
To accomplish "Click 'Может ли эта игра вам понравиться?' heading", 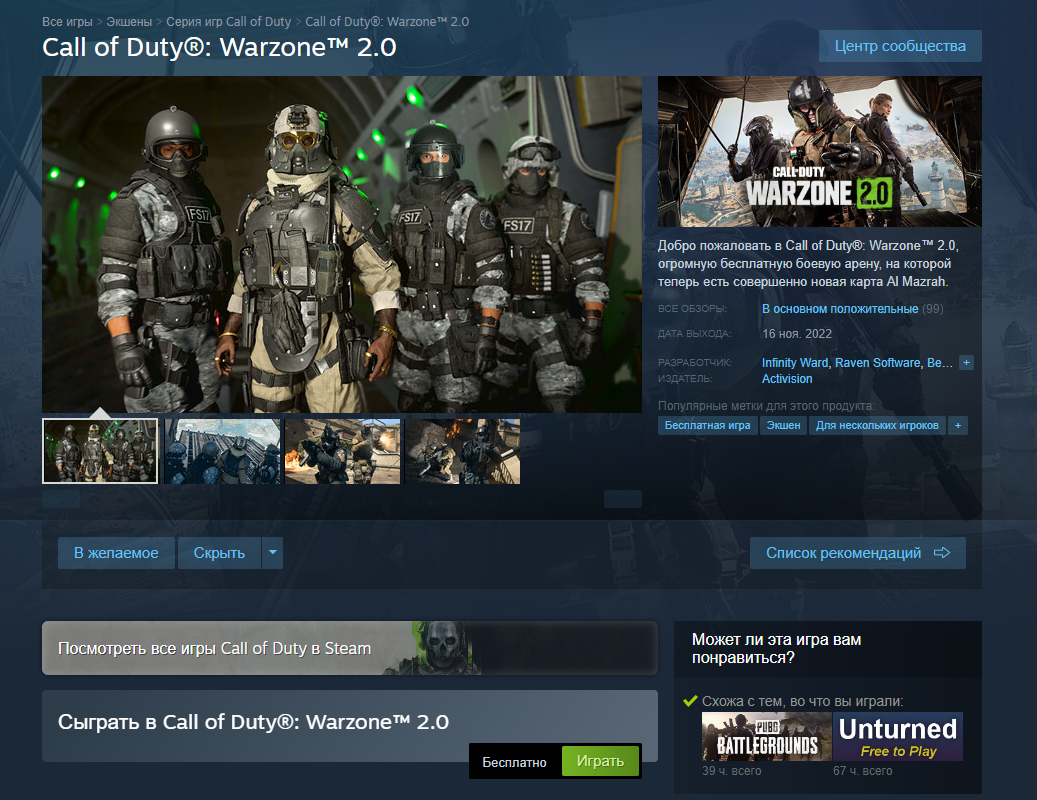I will pos(776,649).
